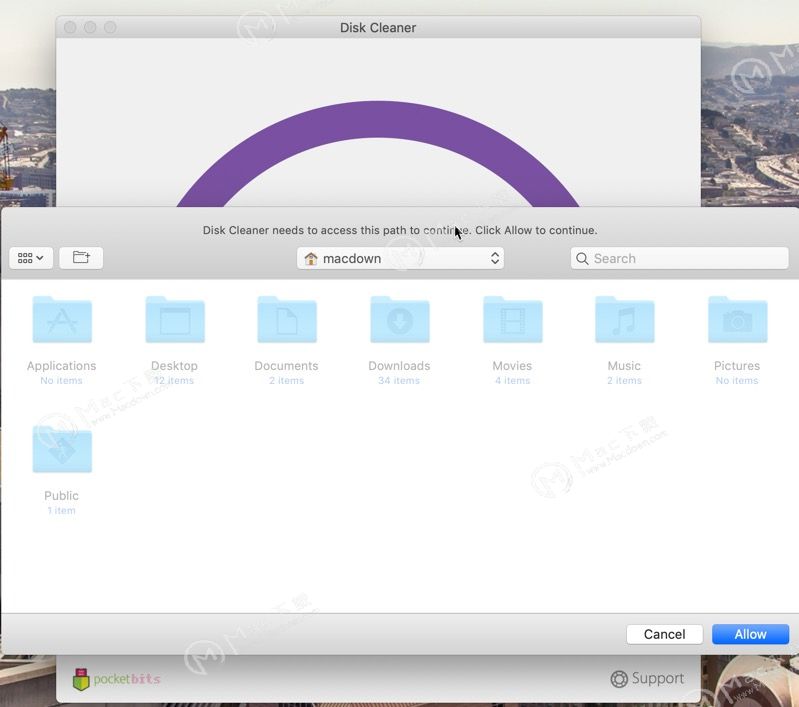This screenshot has width=799, height=707.
Task: Open the Public folder icon
Action: tap(62, 449)
